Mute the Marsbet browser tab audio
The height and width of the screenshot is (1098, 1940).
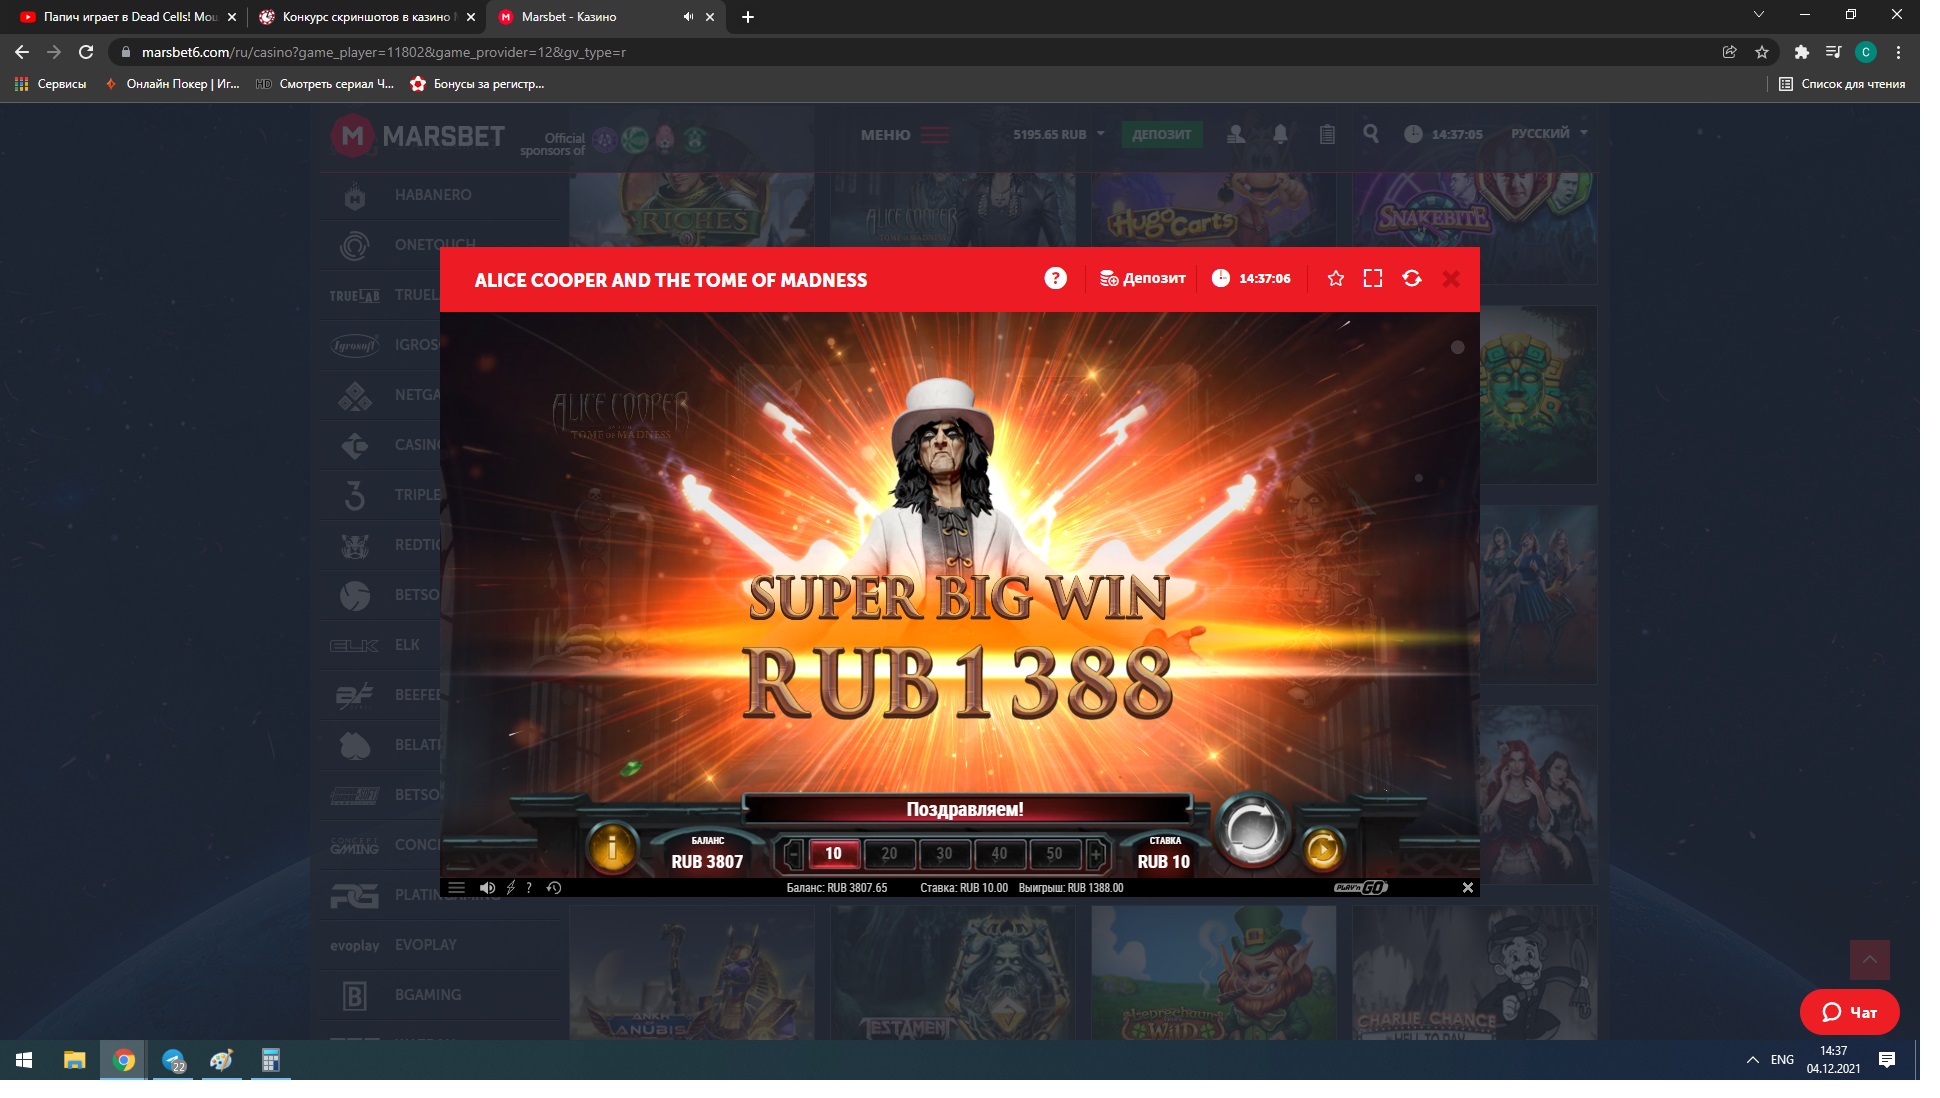click(x=688, y=17)
